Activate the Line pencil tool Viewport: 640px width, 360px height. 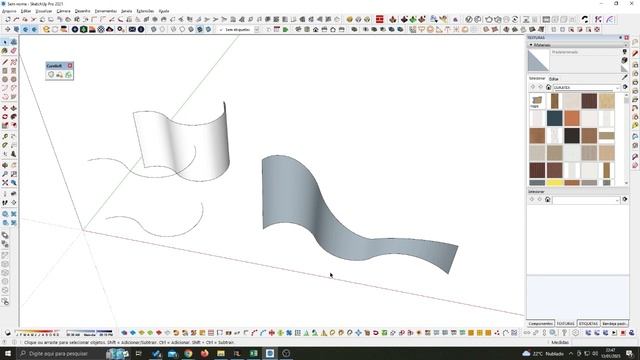(5, 62)
